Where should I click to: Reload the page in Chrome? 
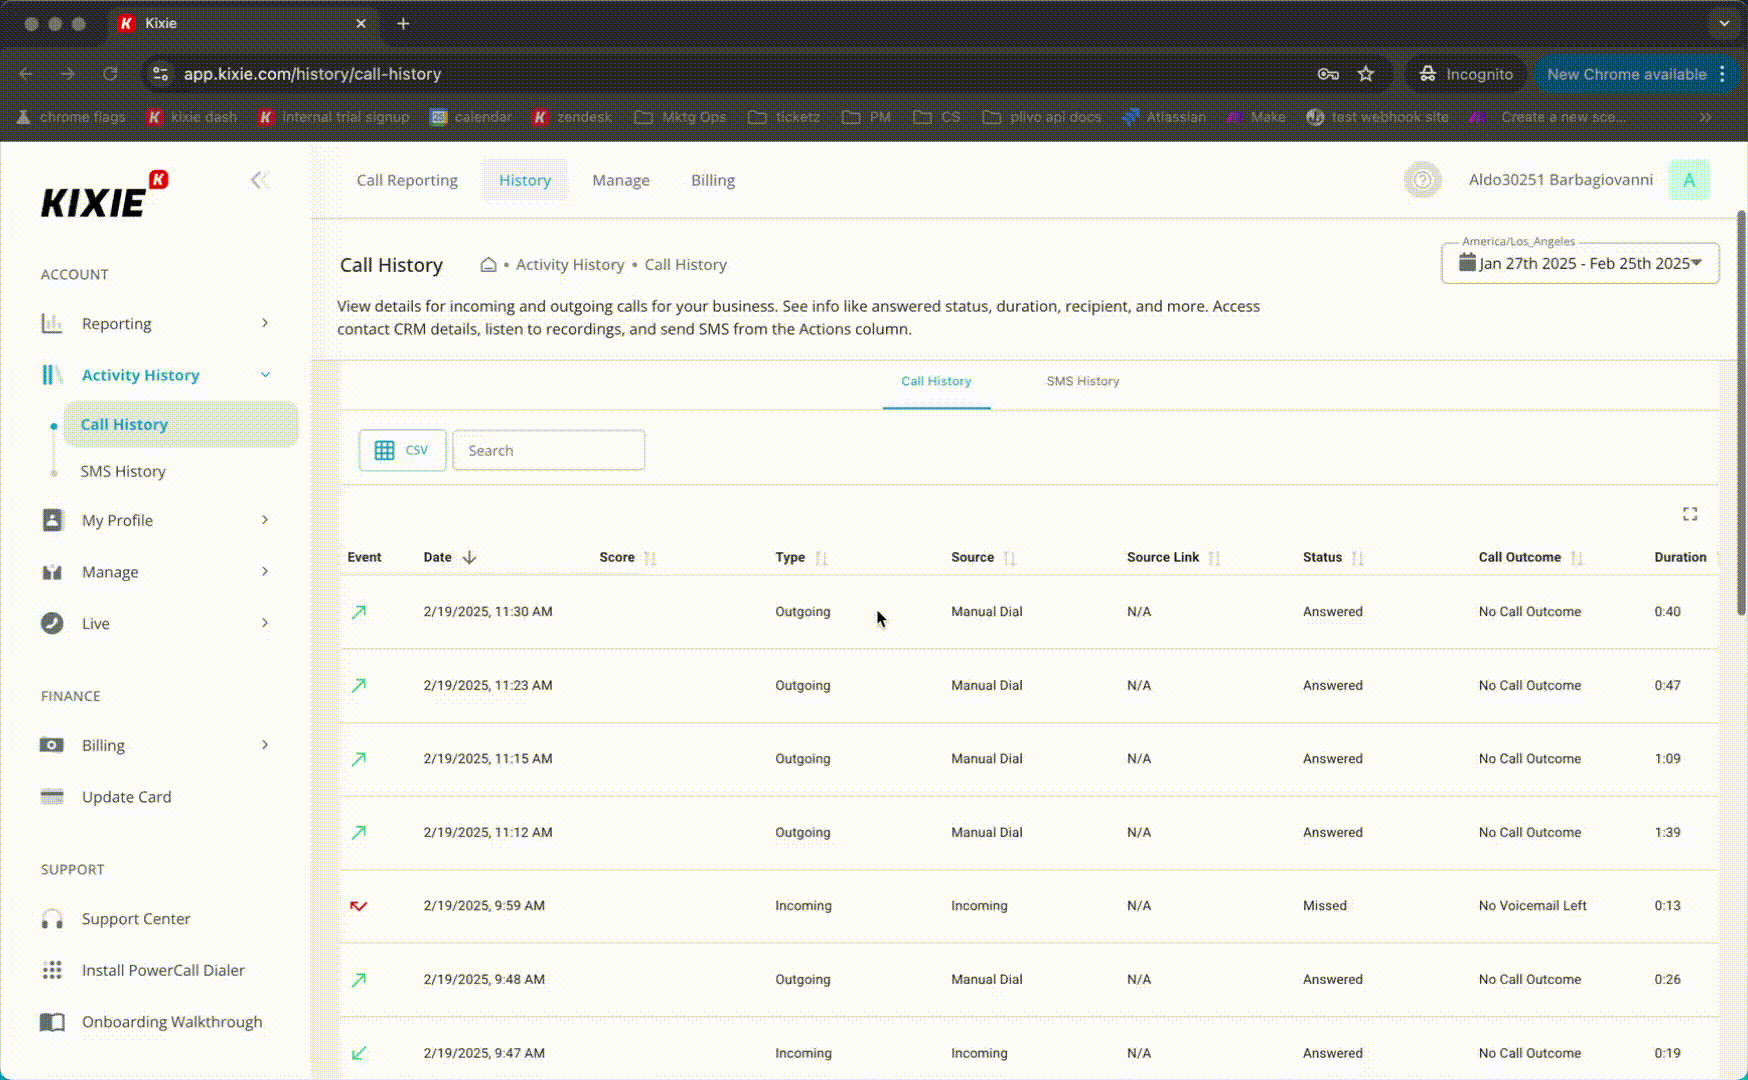pyautogui.click(x=110, y=74)
